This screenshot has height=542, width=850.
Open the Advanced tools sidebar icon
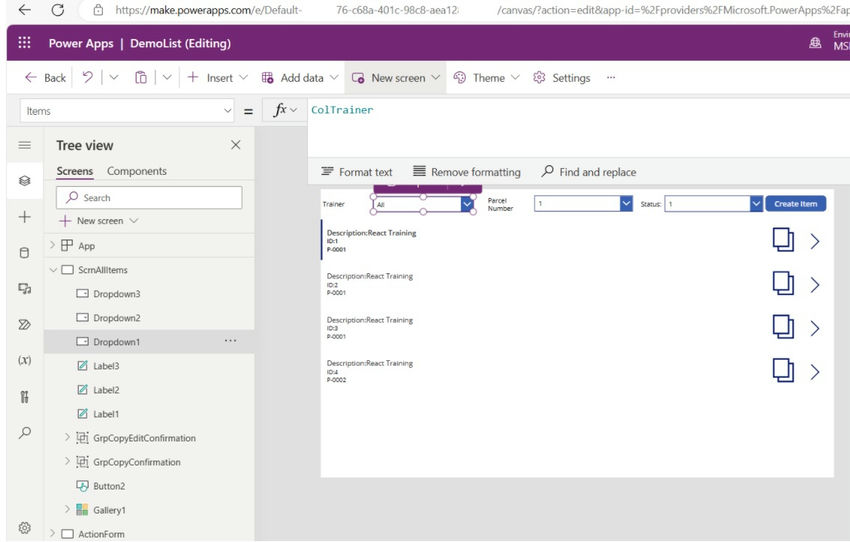point(24,397)
